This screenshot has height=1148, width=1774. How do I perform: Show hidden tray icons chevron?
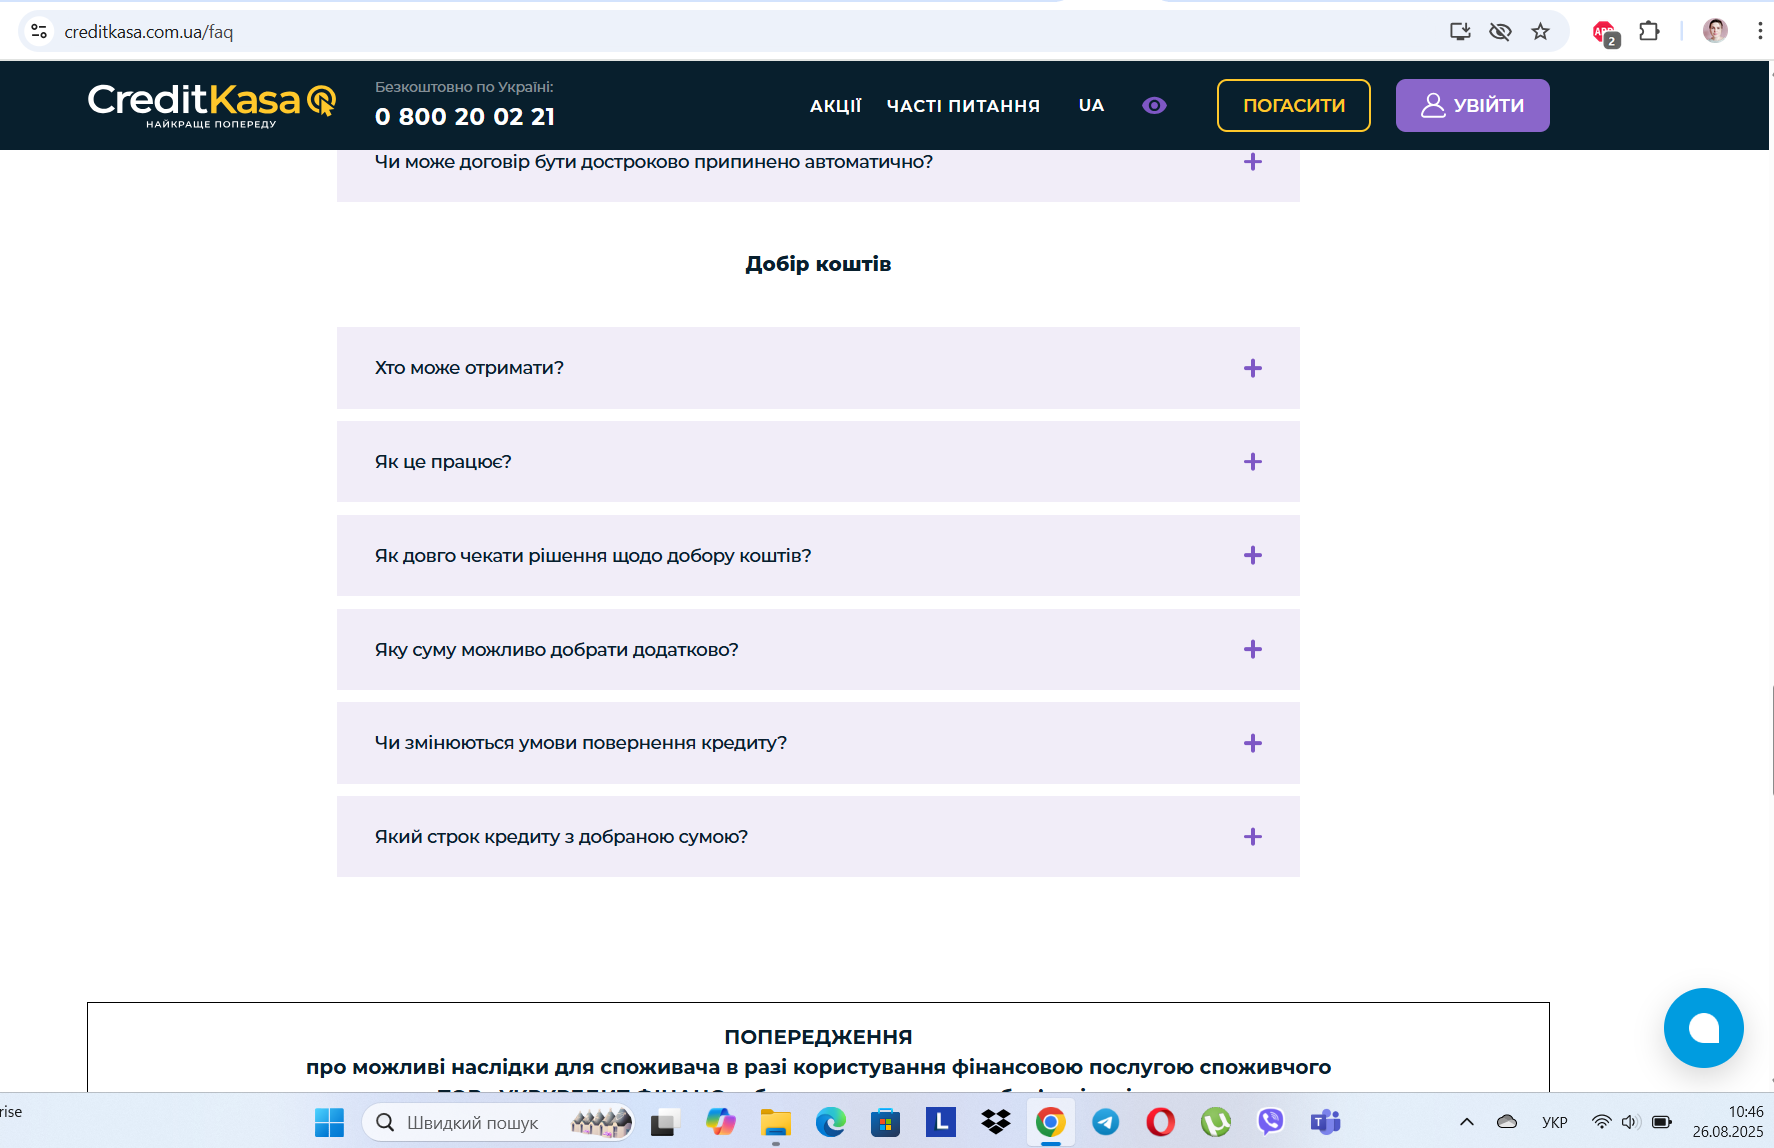point(1467,1122)
